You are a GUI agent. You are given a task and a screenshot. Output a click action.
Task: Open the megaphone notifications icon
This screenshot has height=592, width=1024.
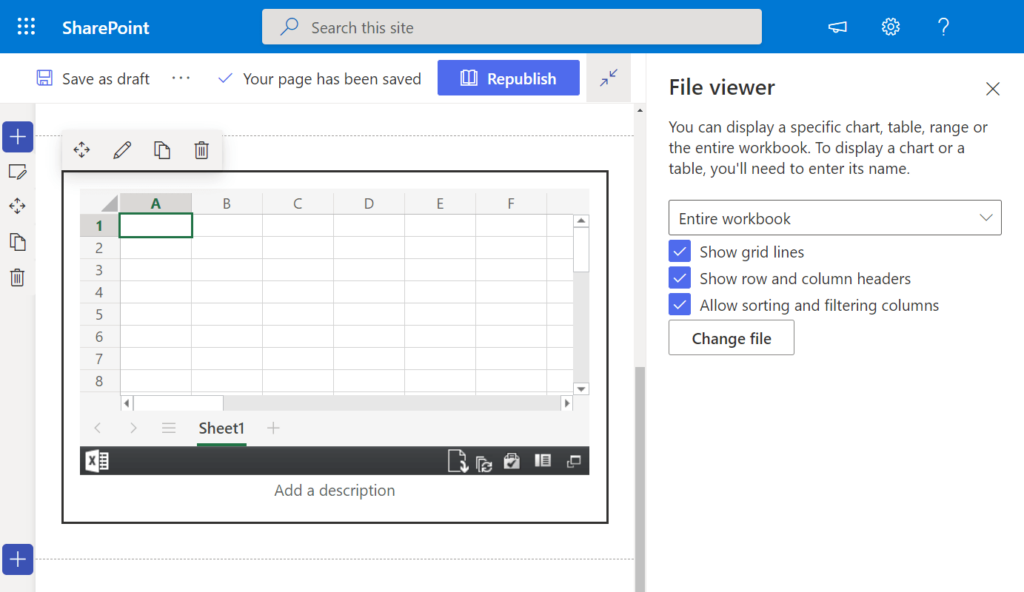coord(837,27)
